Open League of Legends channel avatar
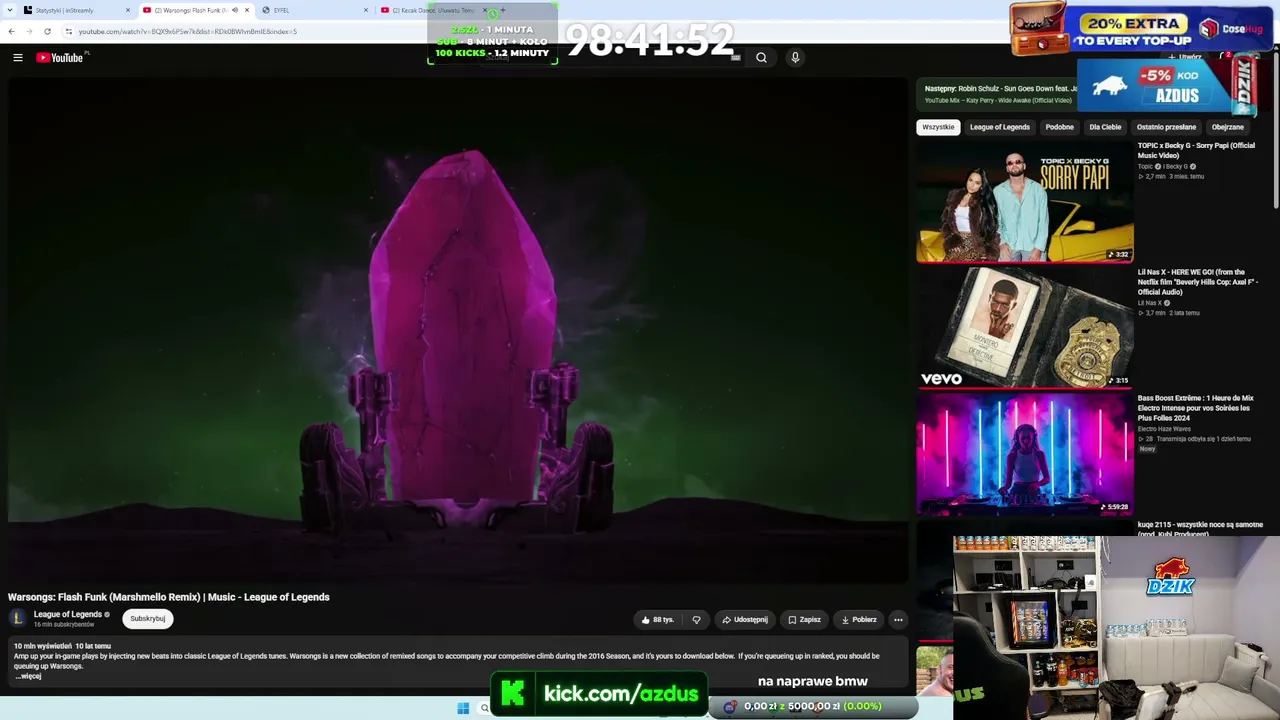The image size is (1280, 720). coord(18,618)
